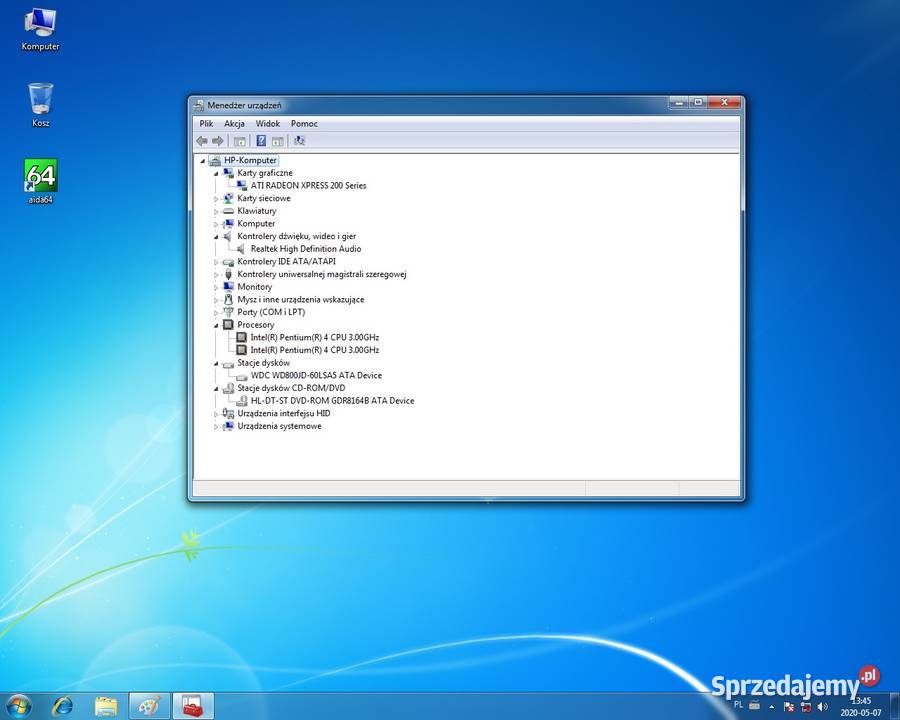Screen dimensions: 900x720
Task: Expand the Komputer branch arrow in tree
Action: tap(216, 224)
